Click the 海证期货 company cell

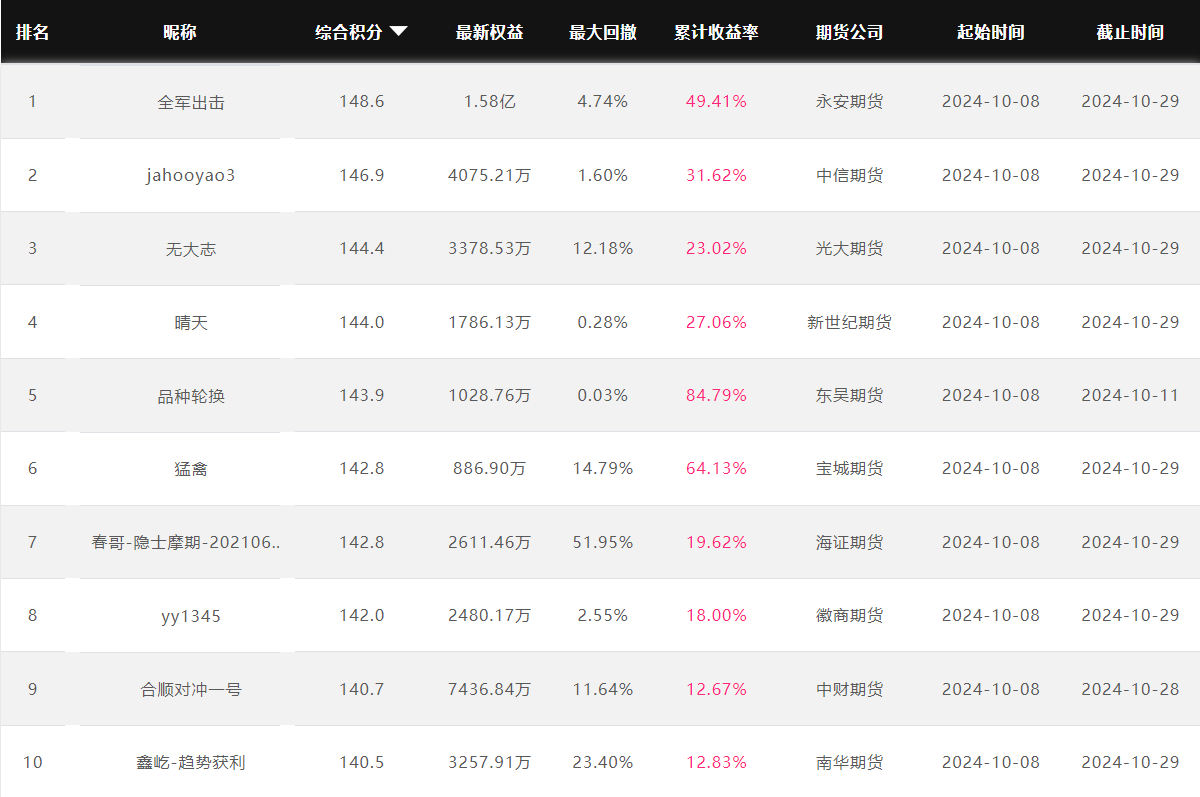850,542
